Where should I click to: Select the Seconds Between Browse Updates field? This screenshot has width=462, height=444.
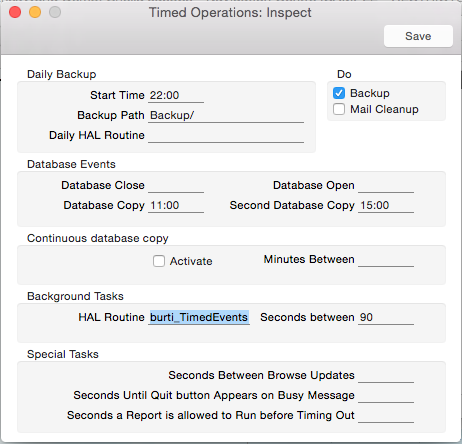pos(386,375)
